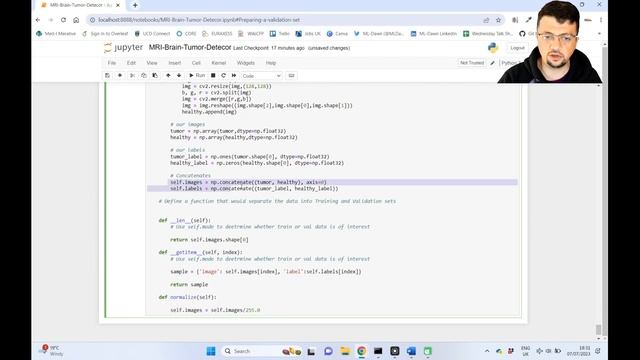Screen dimensions: 640x360
Task: Open the terminal app in the taskbar
Action: 378,351
